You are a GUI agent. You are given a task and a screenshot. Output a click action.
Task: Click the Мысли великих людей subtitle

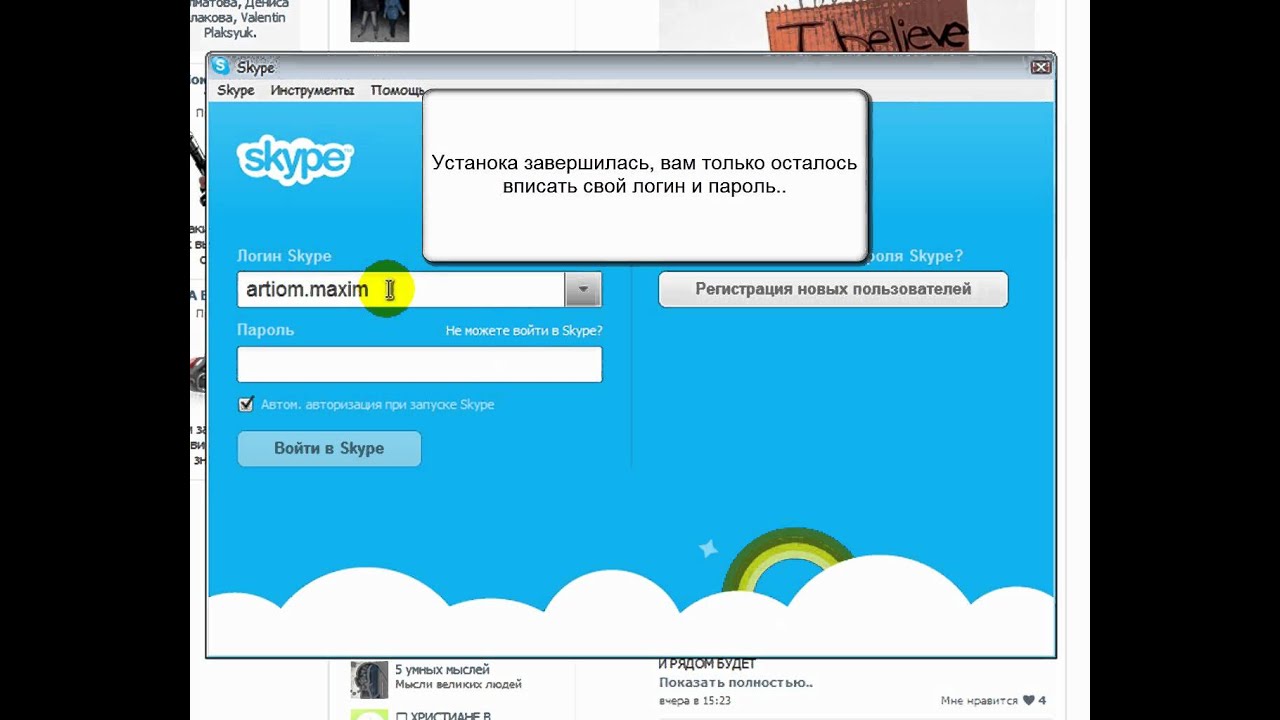coord(458,685)
